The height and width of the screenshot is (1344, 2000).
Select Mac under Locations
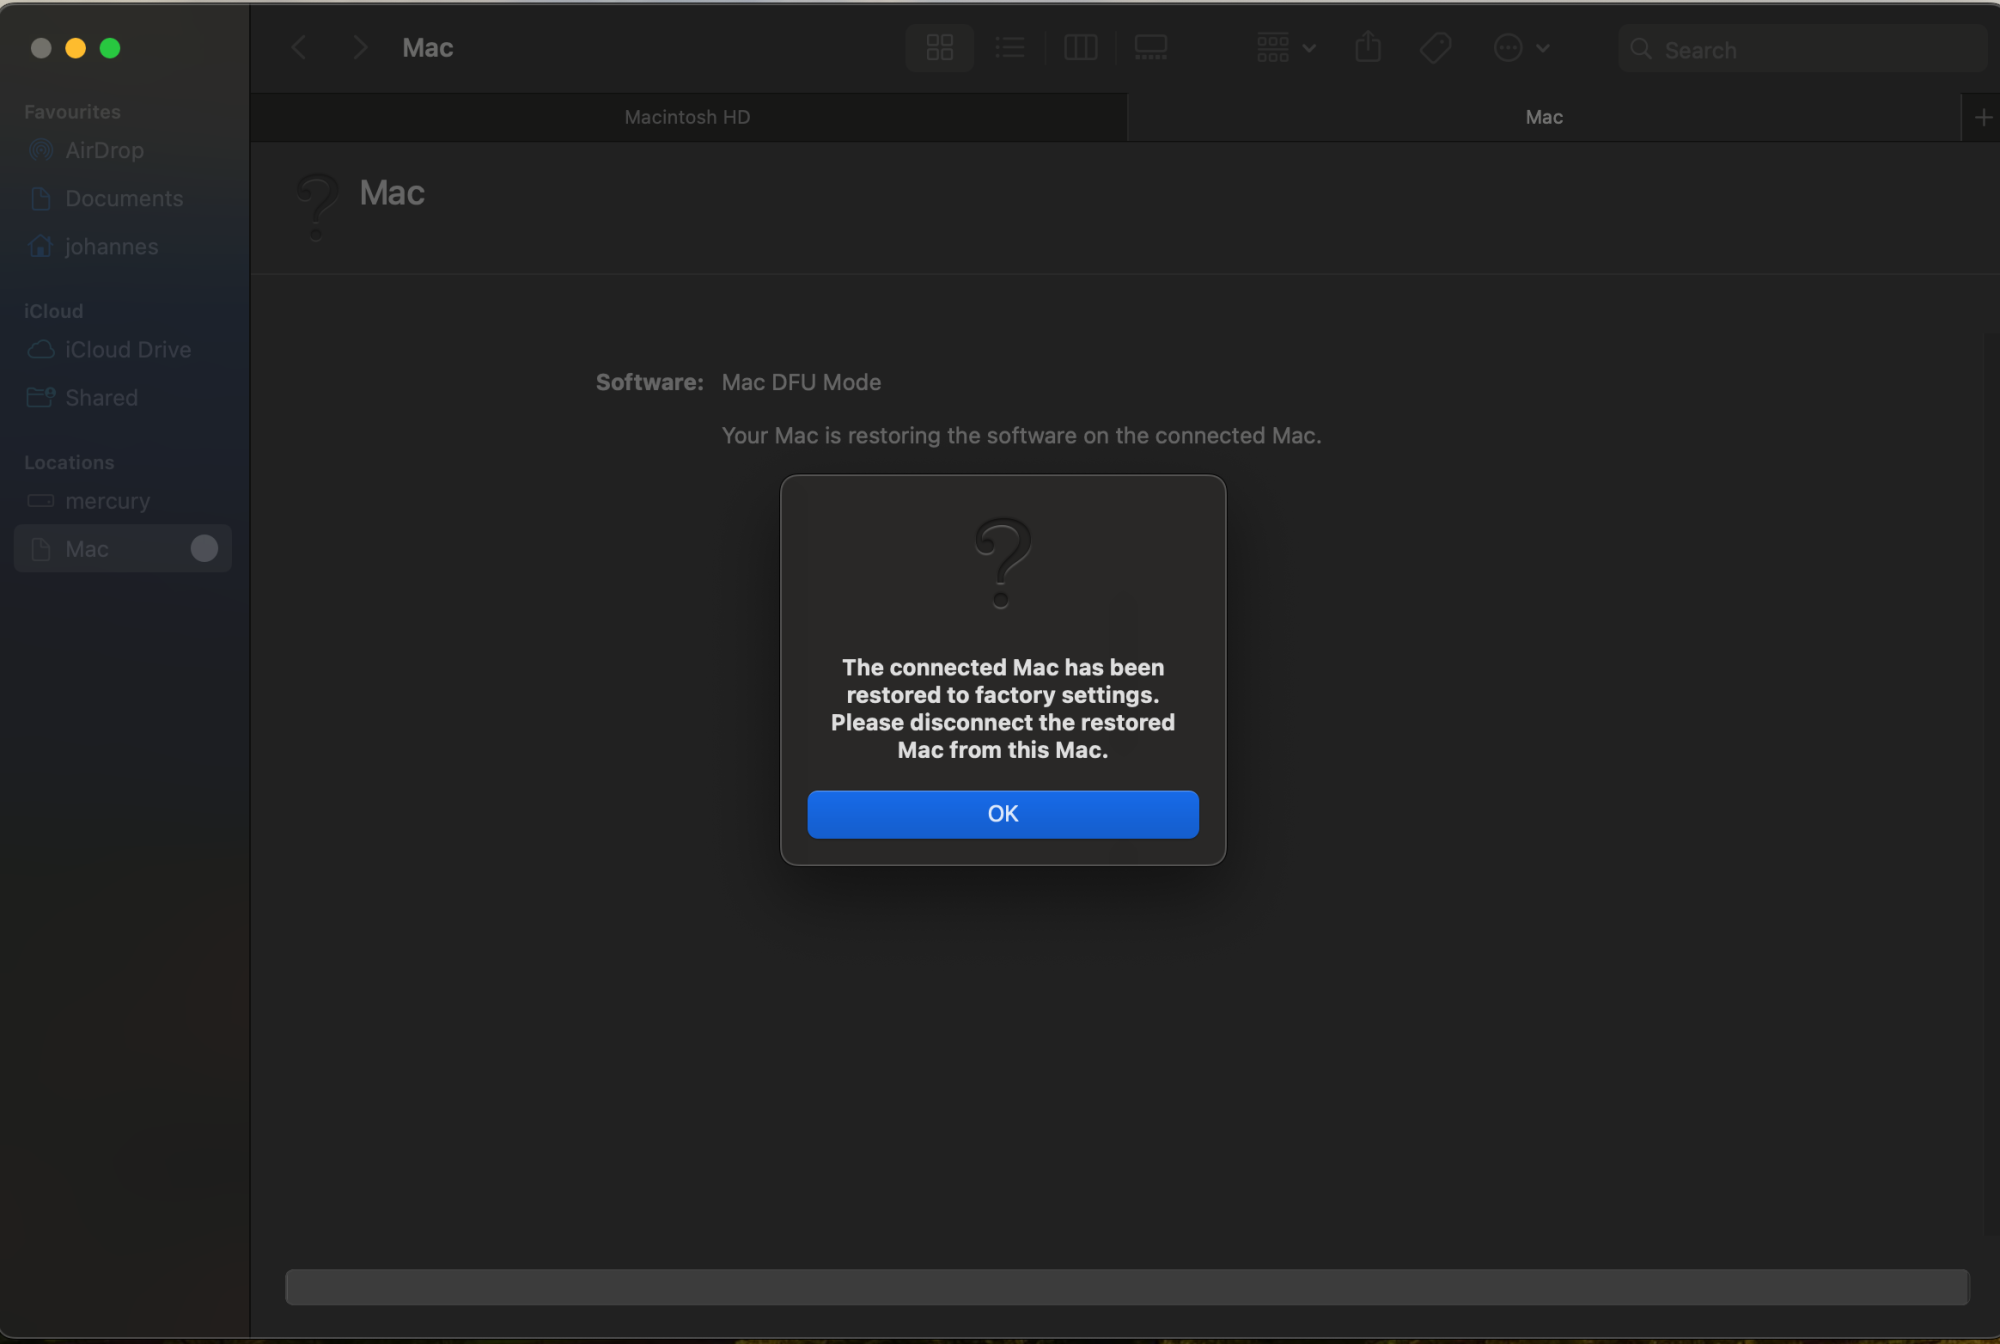pyautogui.click(x=124, y=548)
